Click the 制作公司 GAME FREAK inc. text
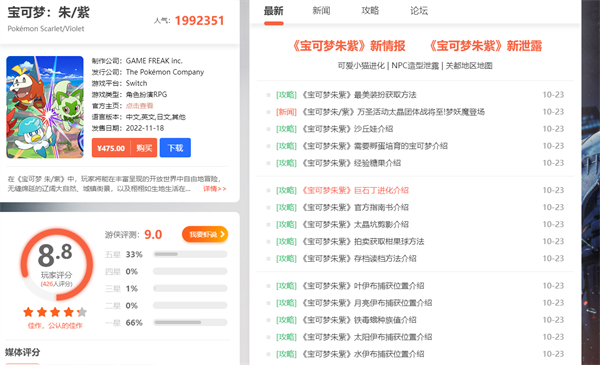Screen dimensions: 600x365 pos(137,60)
